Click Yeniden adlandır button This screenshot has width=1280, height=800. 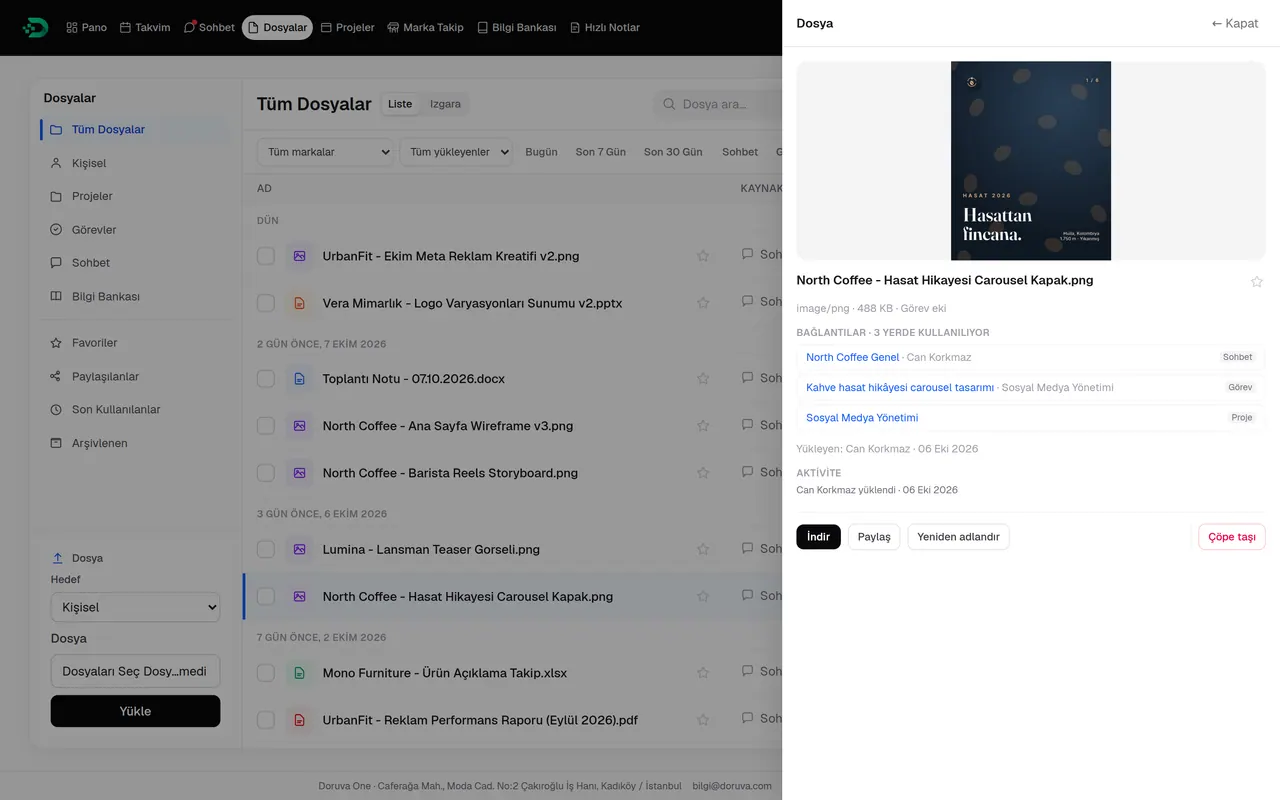pyautogui.click(x=958, y=537)
